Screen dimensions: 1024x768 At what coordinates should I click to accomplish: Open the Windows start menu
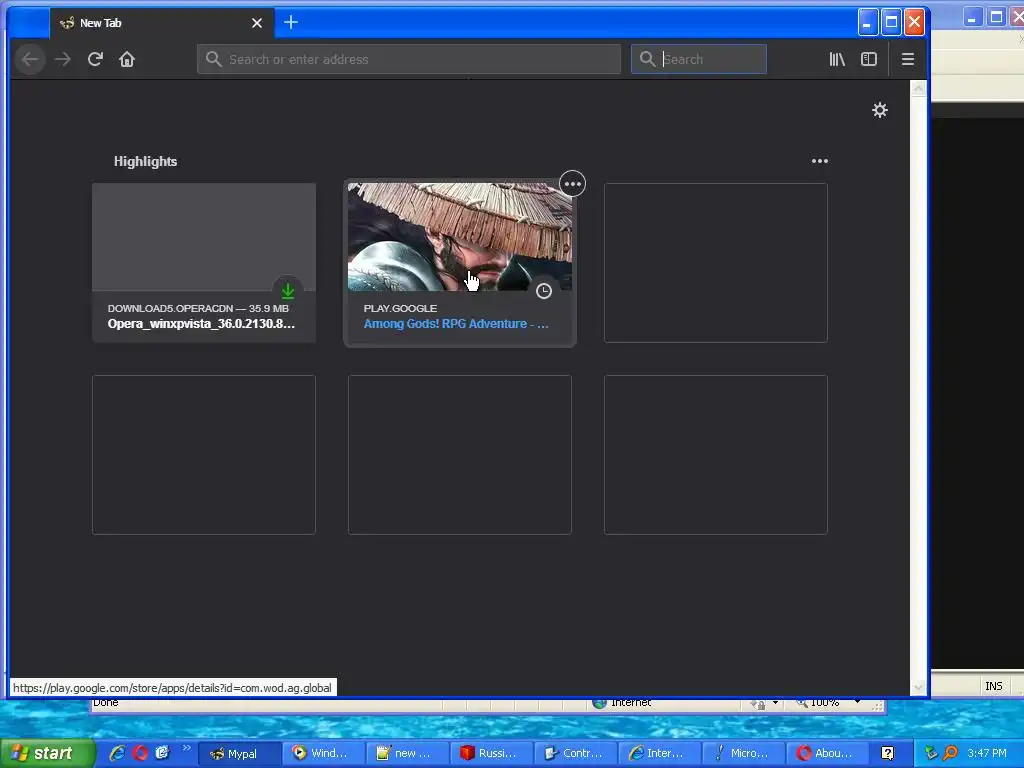(47, 753)
